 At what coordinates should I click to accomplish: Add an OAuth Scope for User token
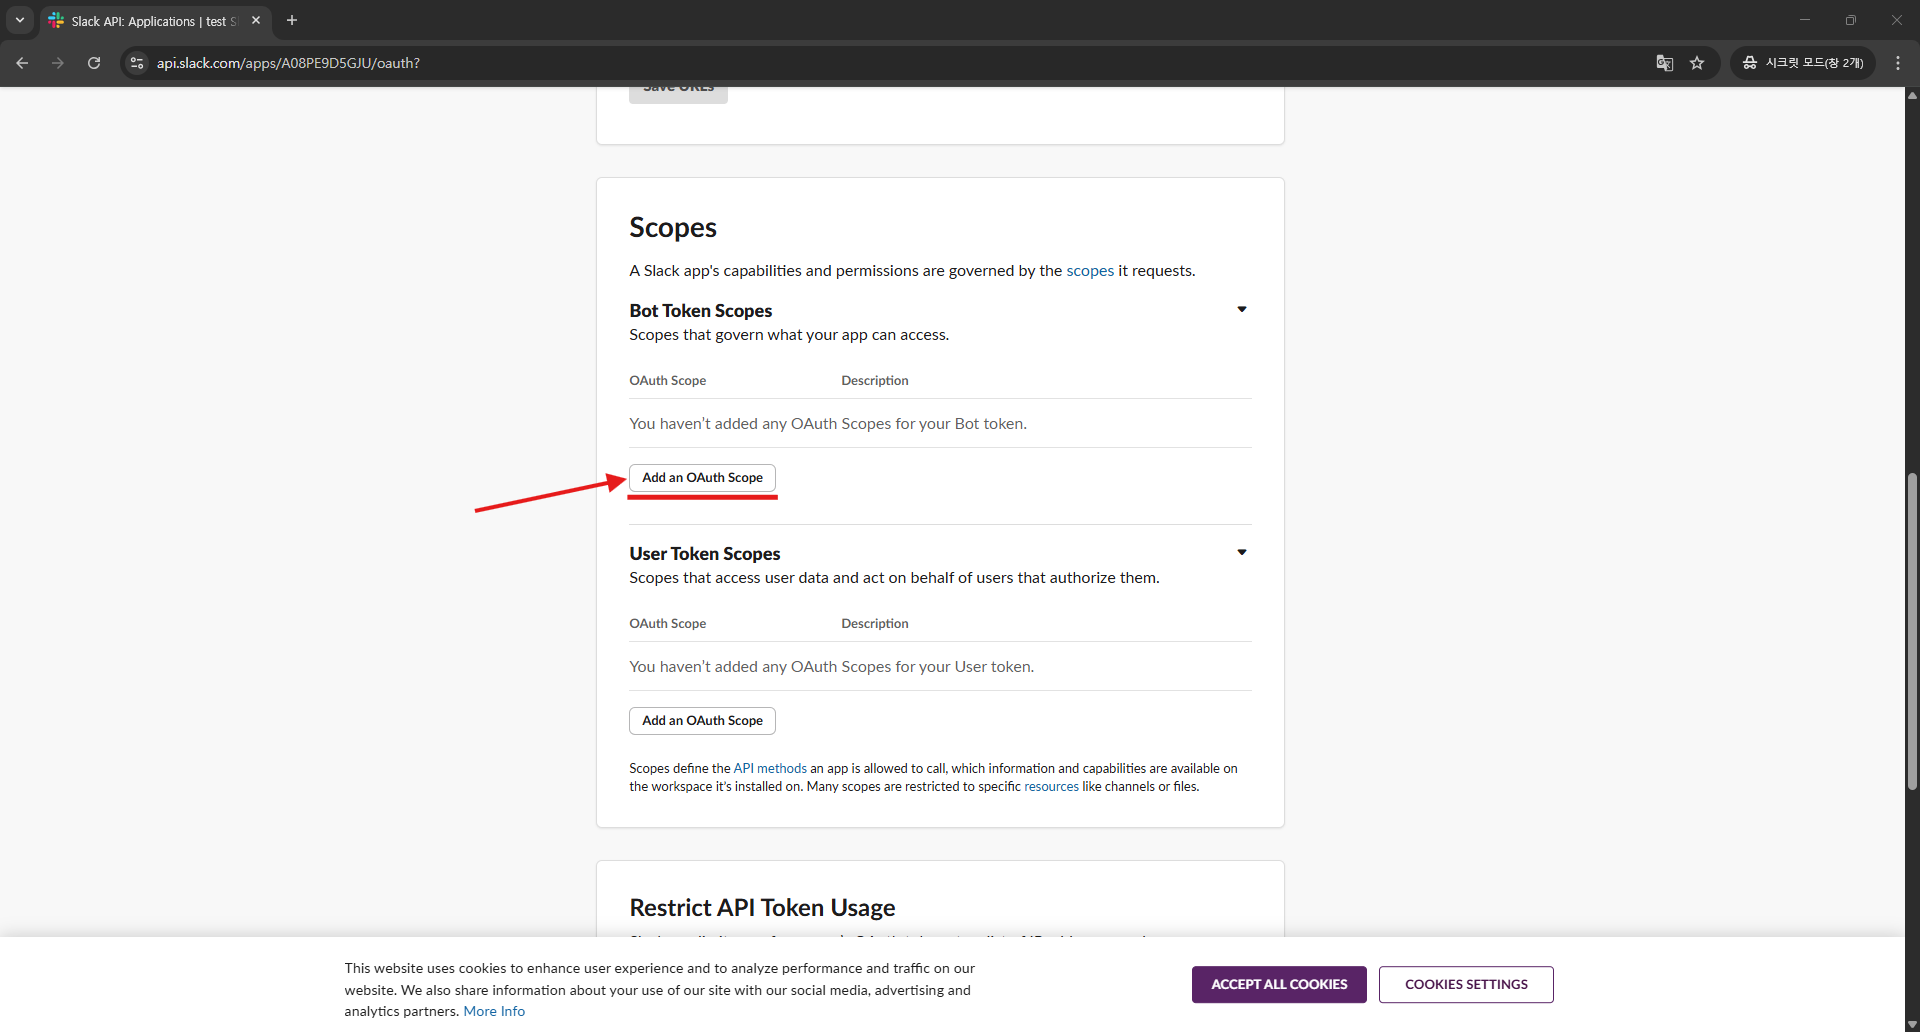pos(702,721)
